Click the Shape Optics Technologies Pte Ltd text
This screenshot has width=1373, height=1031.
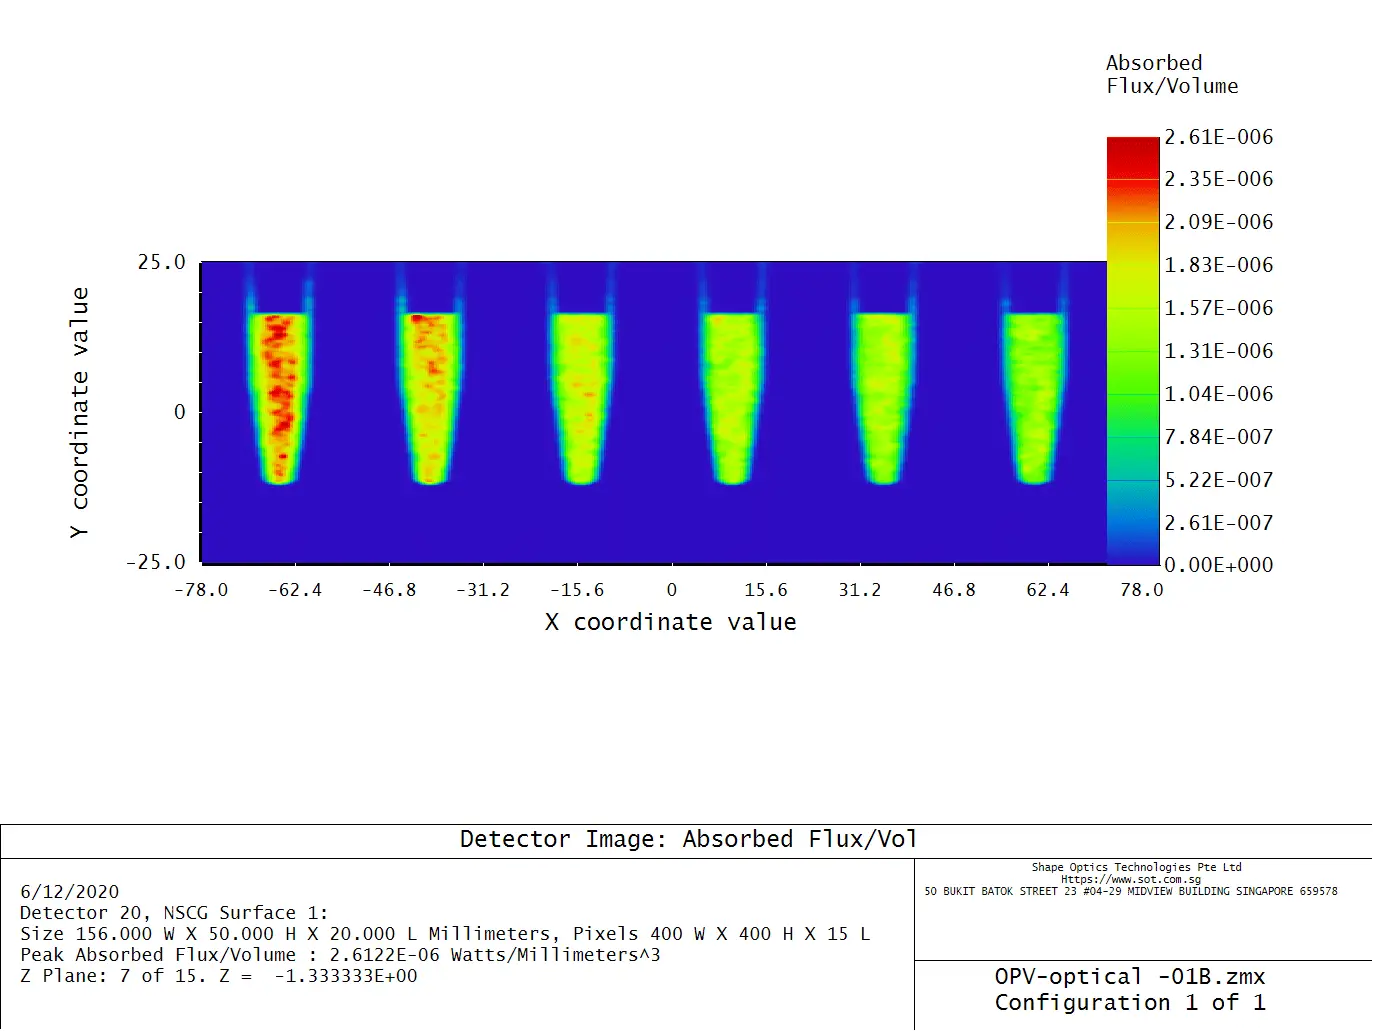pyautogui.click(x=1135, y=866)
